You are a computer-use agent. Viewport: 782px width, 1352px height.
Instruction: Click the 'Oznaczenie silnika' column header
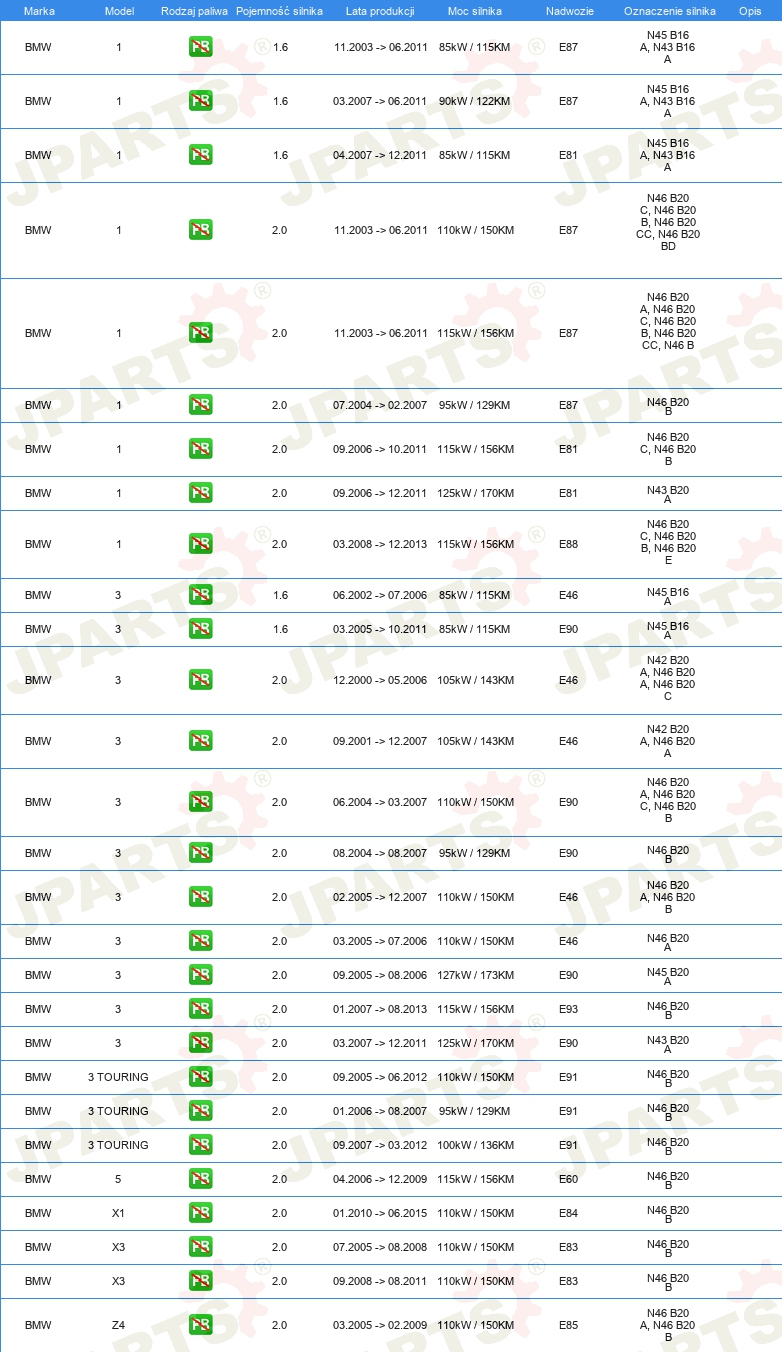point(669,10)
